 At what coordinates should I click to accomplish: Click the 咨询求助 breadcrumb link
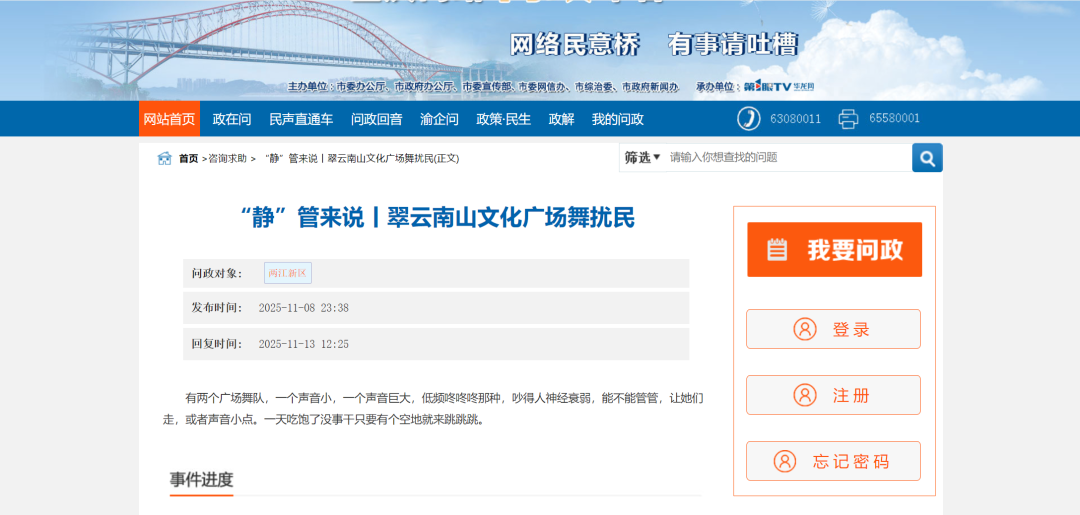[x=227, y=158]
